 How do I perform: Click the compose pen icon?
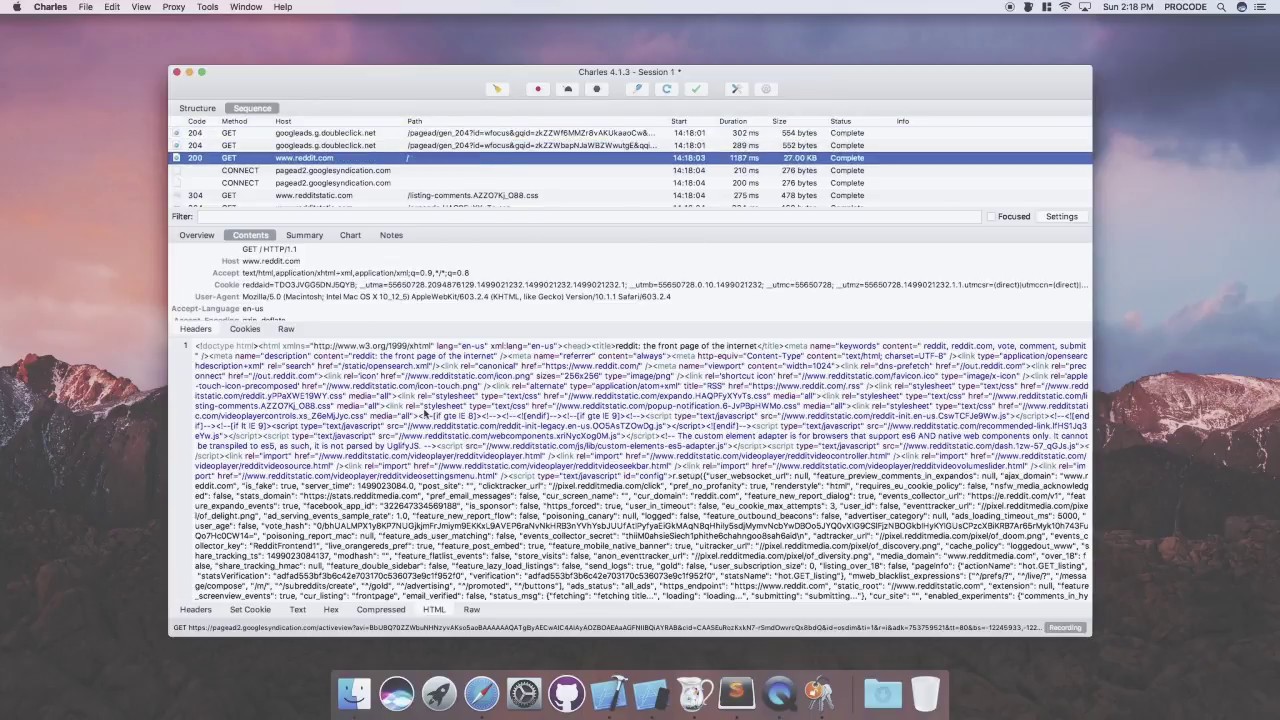click(637, 89)
